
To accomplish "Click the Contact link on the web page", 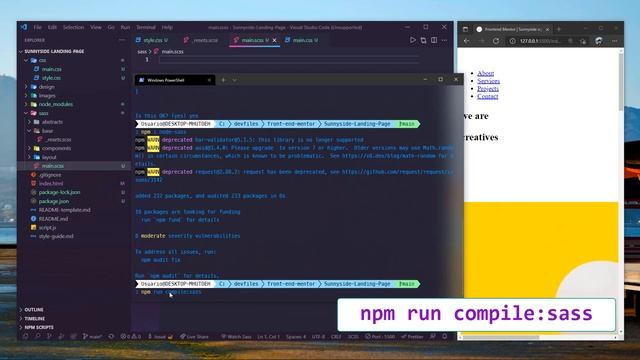I will 487,96.
